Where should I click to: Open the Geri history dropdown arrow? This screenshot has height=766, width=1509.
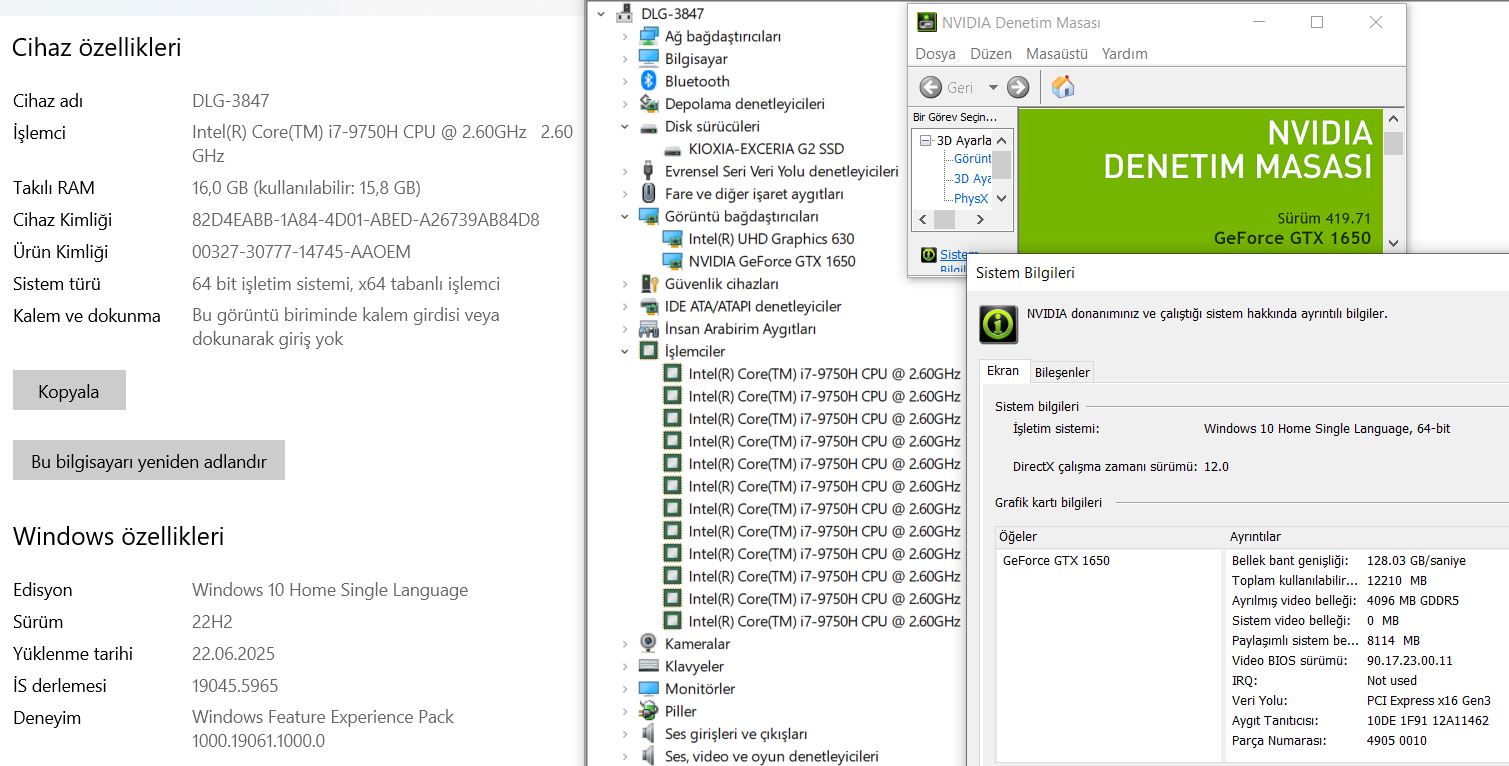[x=993, y=87]
